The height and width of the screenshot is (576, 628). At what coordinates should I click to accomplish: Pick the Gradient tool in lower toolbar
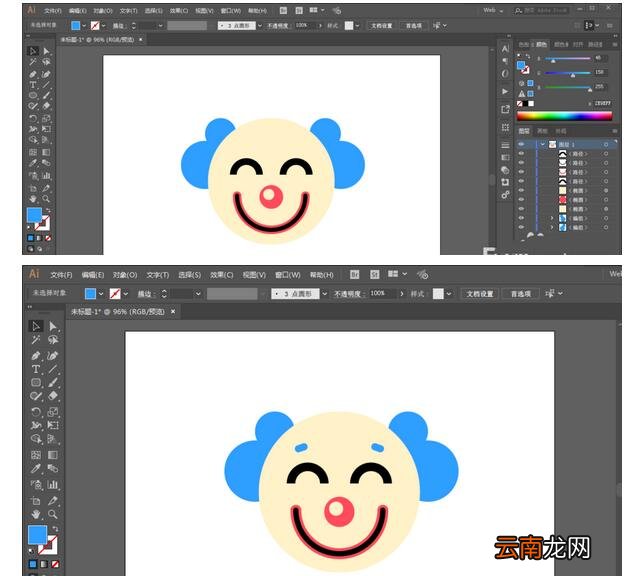pos(52,455)
